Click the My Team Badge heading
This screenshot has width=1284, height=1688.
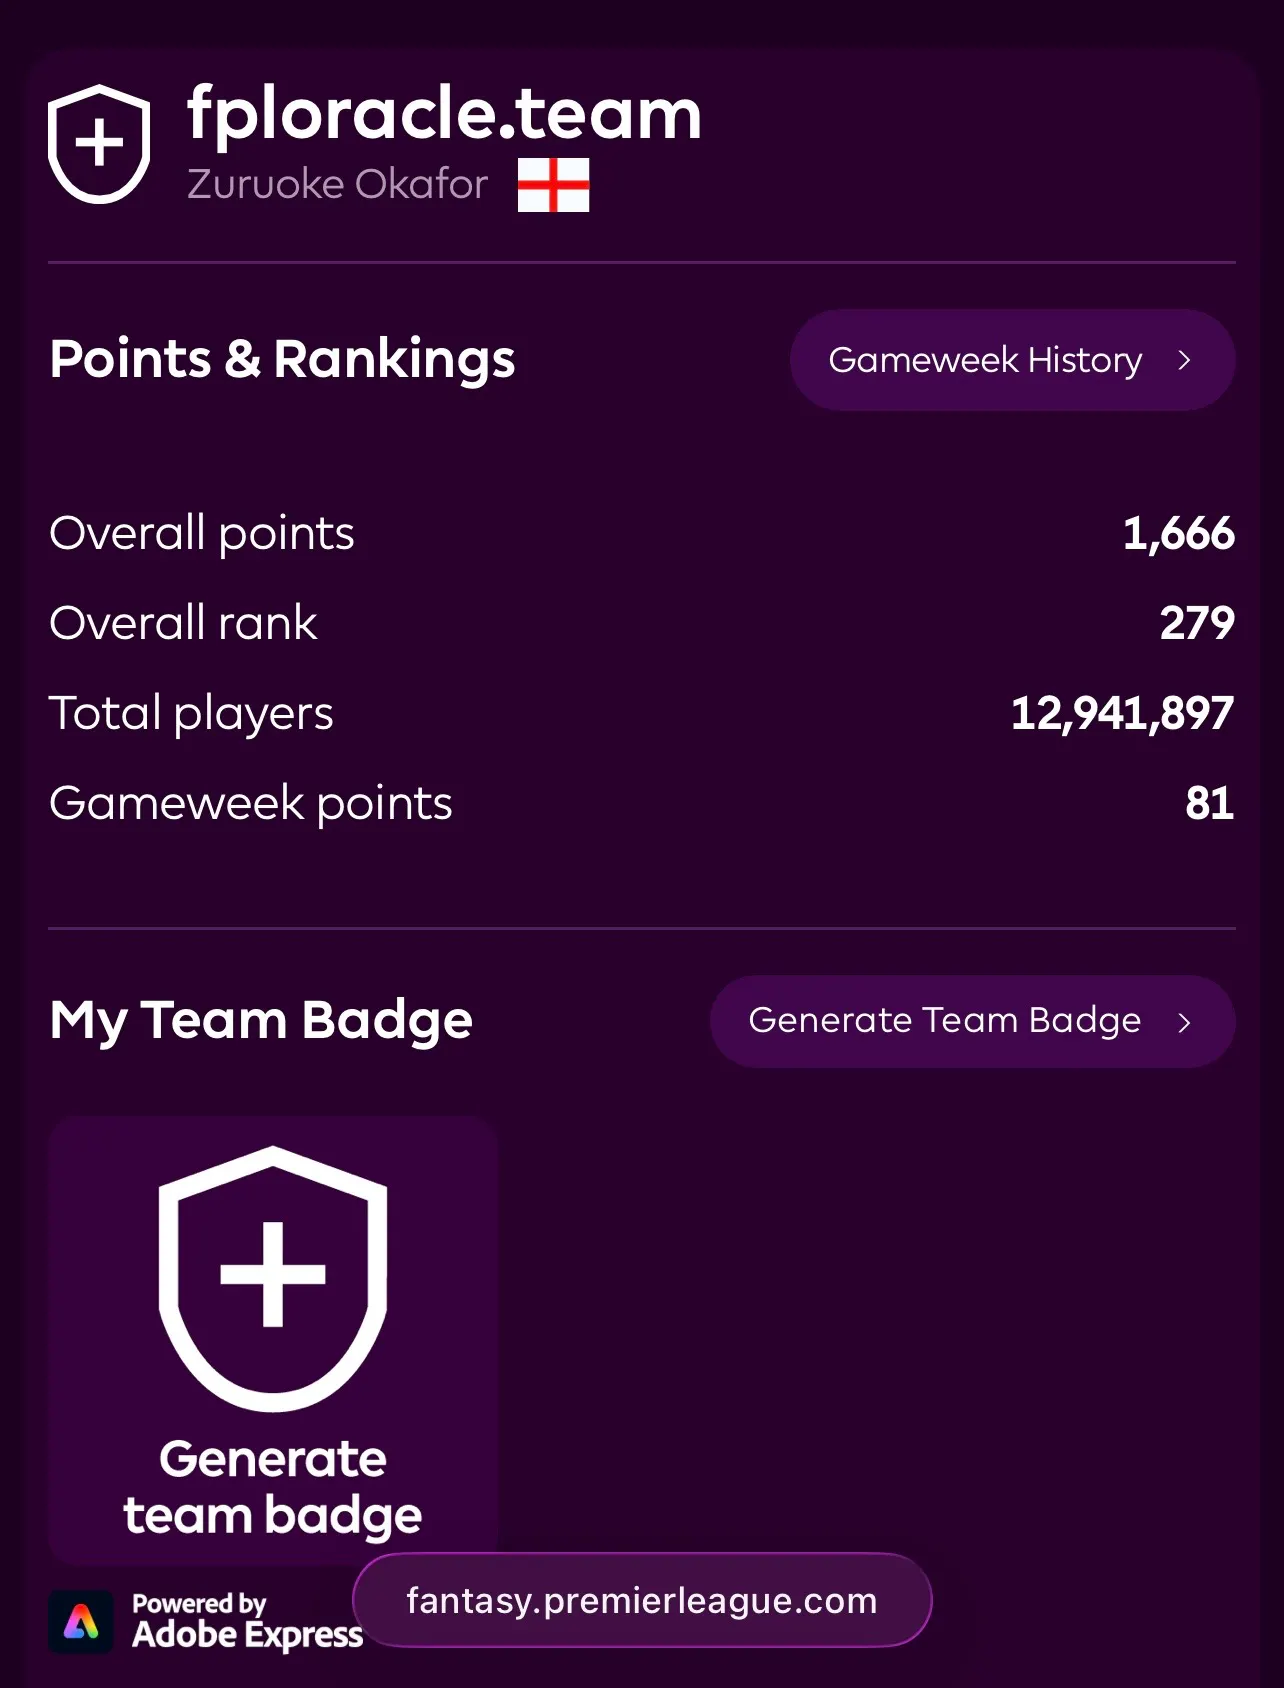click(x=261, y=1021)
